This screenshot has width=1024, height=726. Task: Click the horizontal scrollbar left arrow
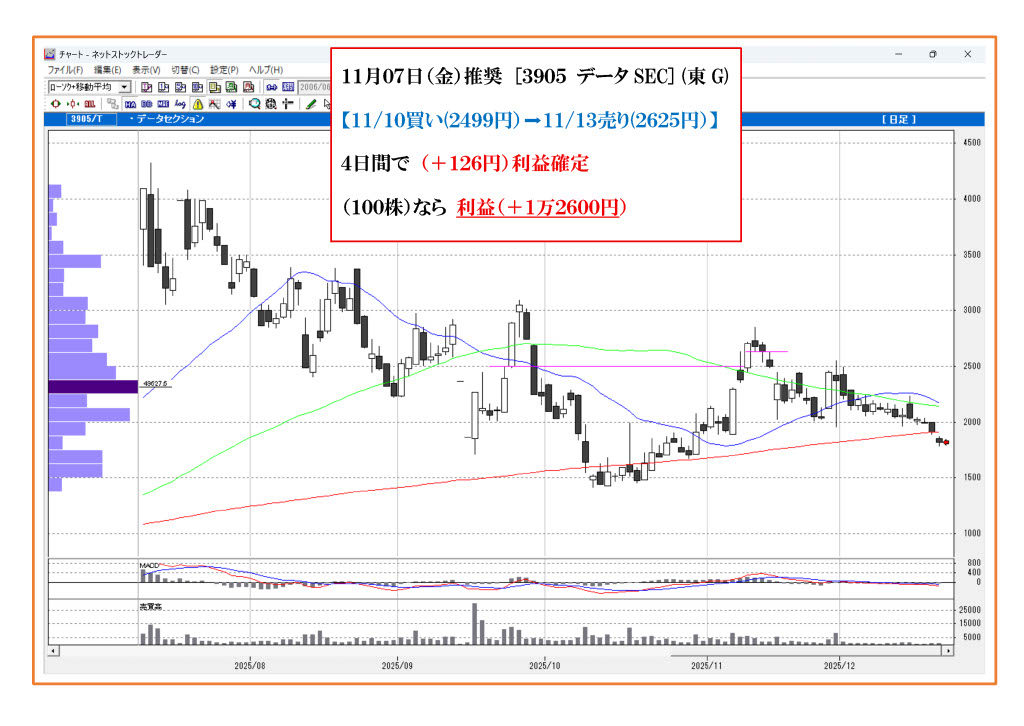(x=54, y=650)
